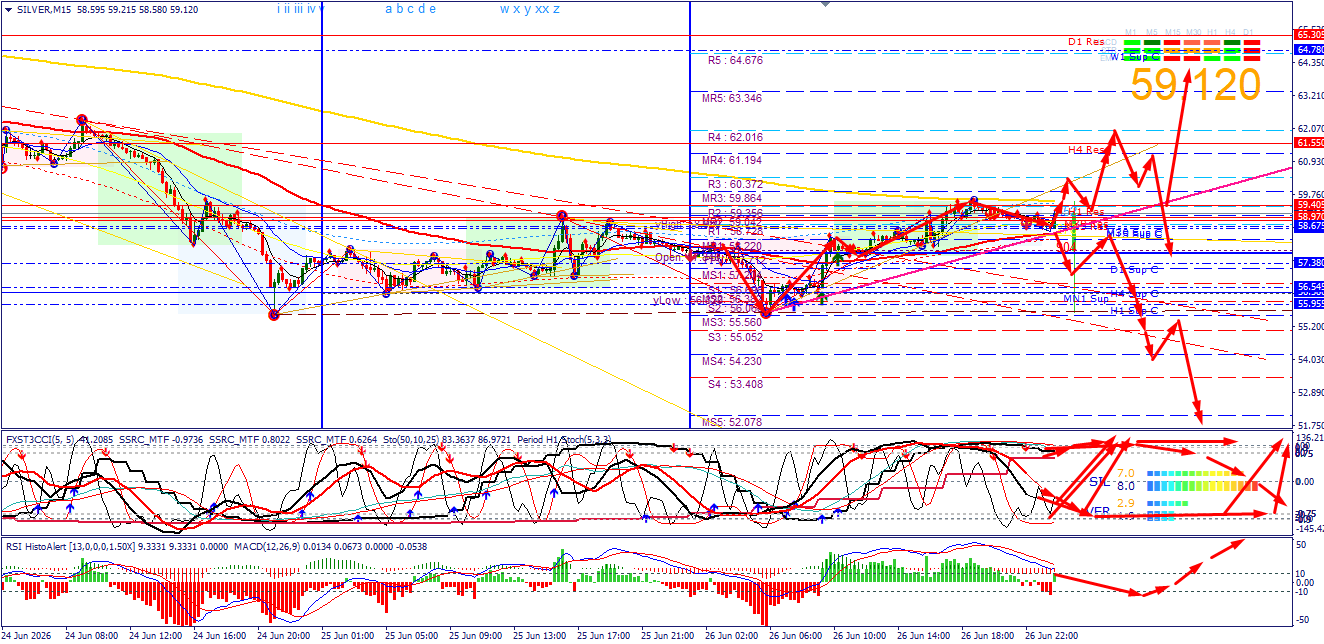Select the R5 : 64.676 pivot label
Viewport: 1324px width, 644px height.
pos(735,60)
